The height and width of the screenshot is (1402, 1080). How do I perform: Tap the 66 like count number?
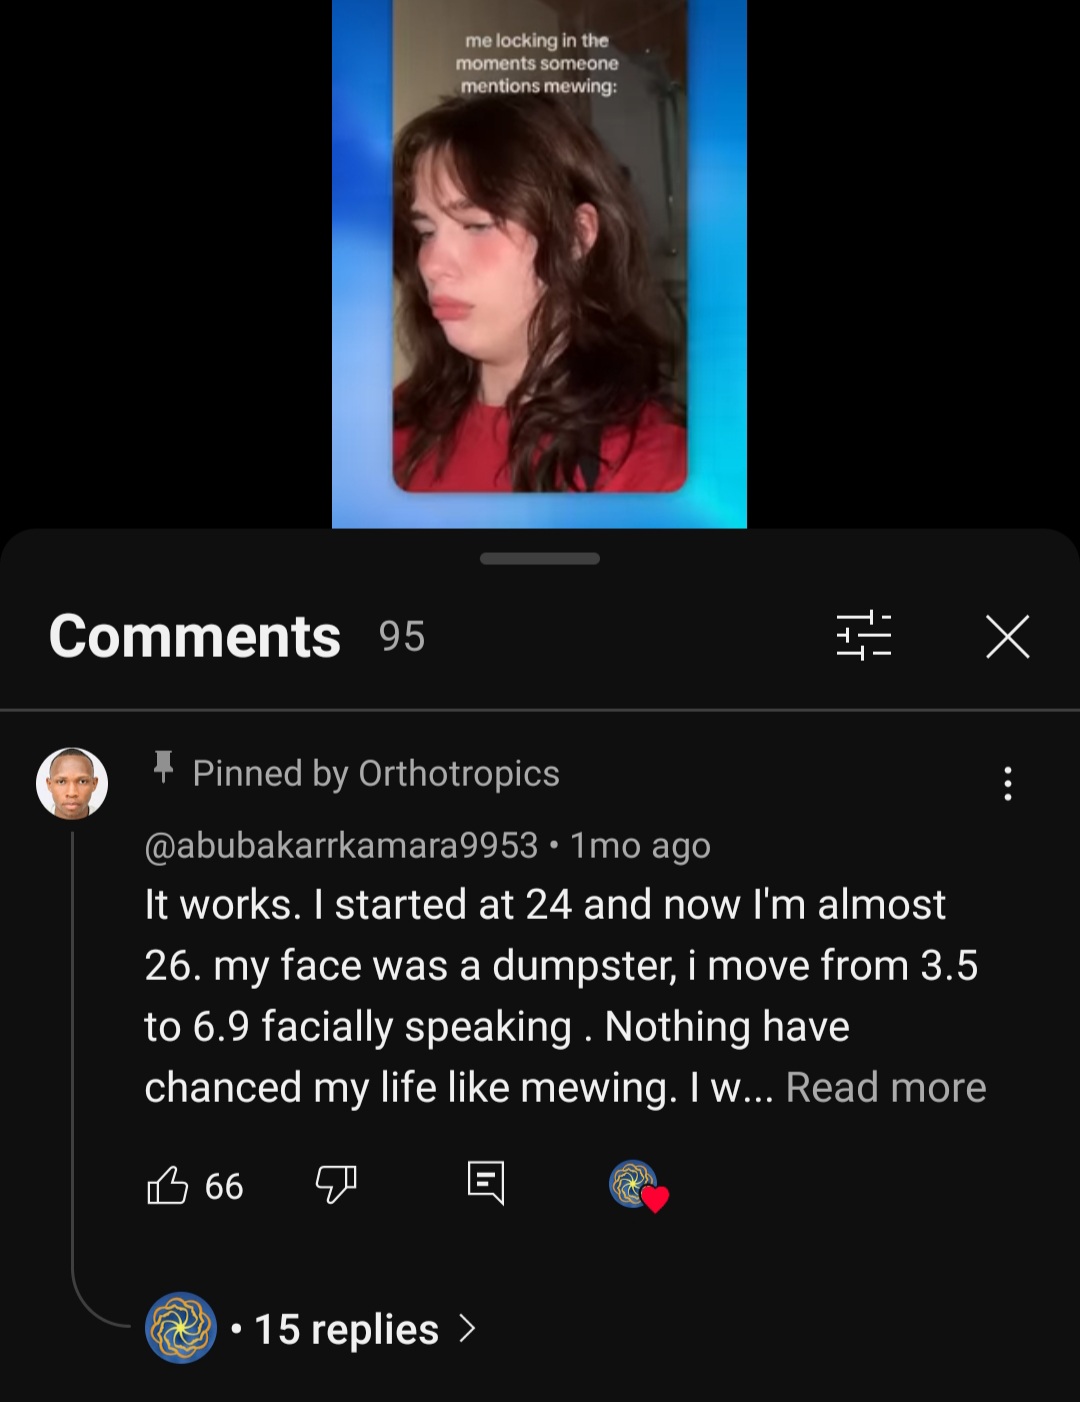[x=224, y=1186]
